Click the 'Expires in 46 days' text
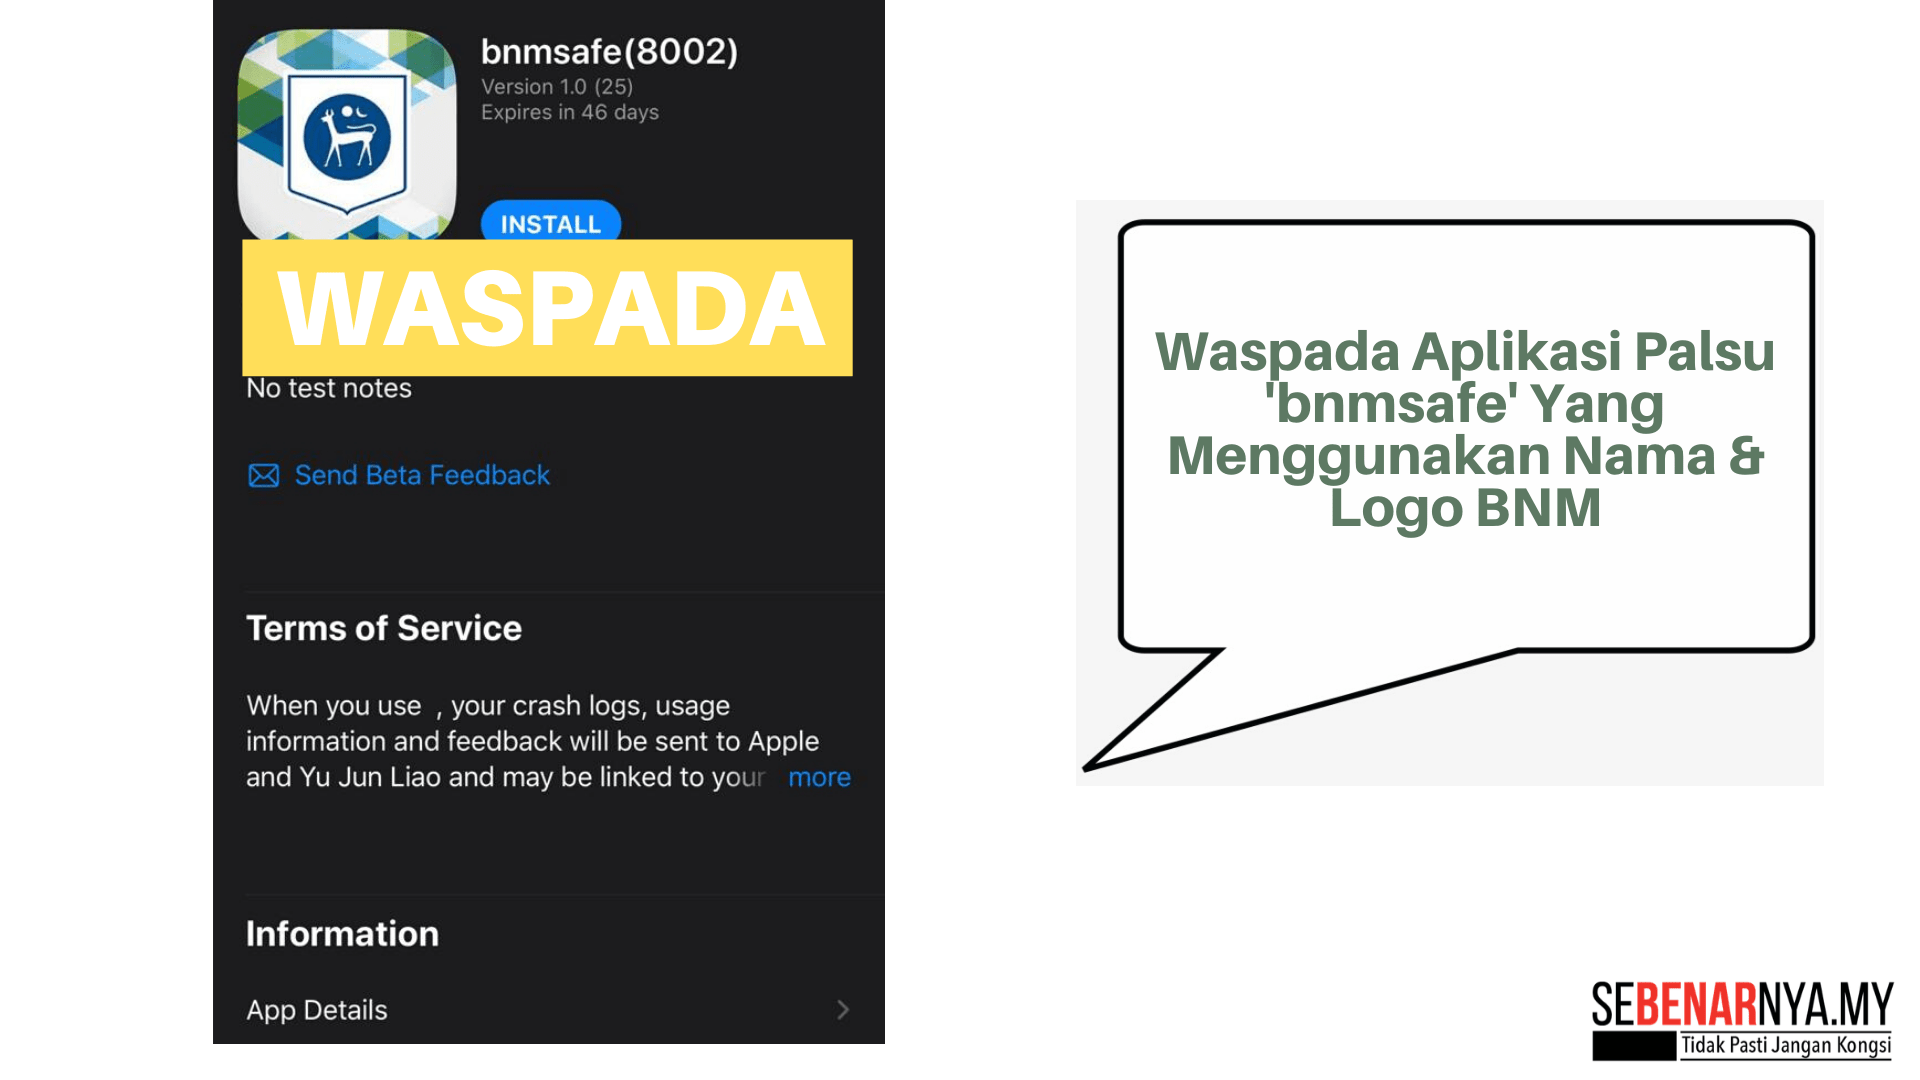1920x1080 pixels. (570, 112)
